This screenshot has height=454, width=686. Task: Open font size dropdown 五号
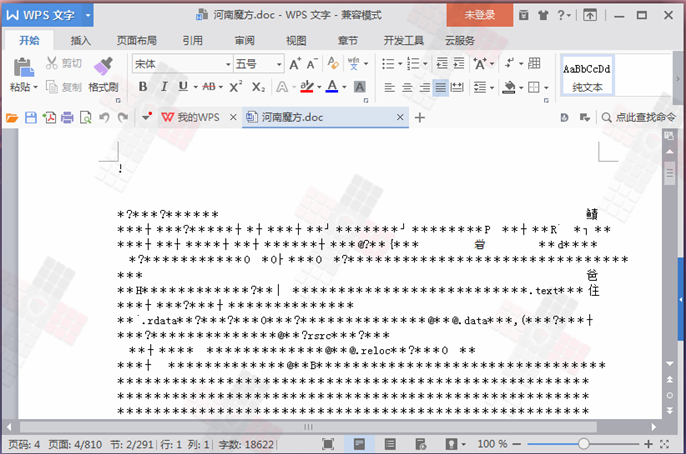click(x=279, y=64)
